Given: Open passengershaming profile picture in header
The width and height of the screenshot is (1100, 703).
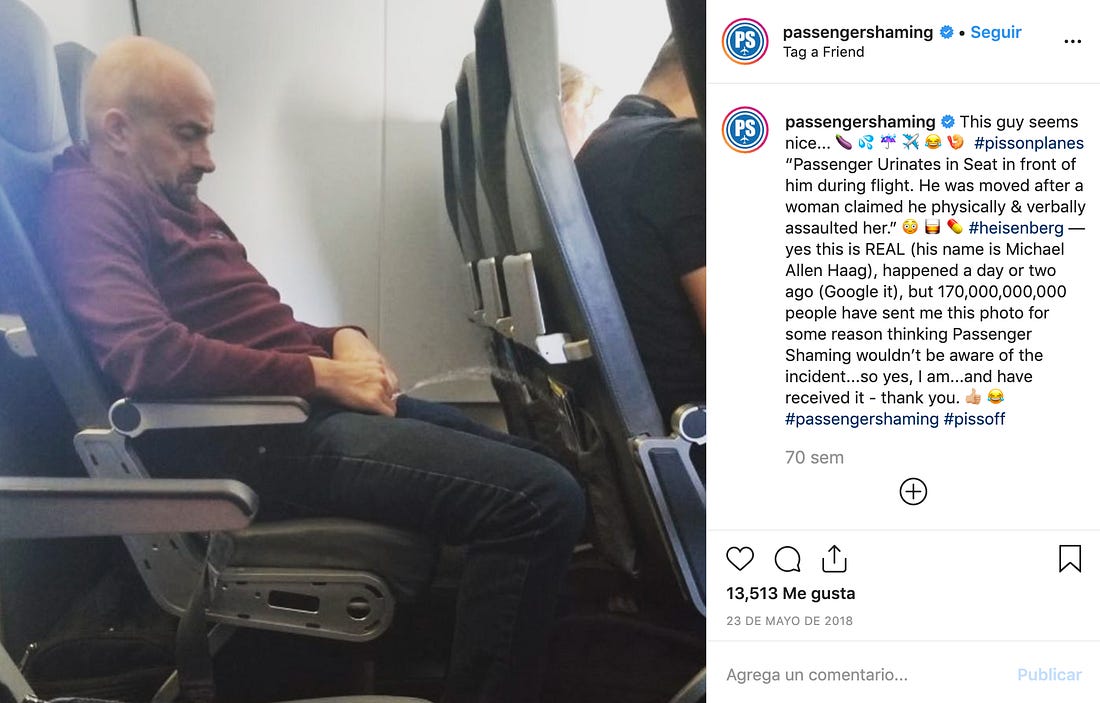Looking at the screenshot, I should pyautogui.click(x=744, y=41).
